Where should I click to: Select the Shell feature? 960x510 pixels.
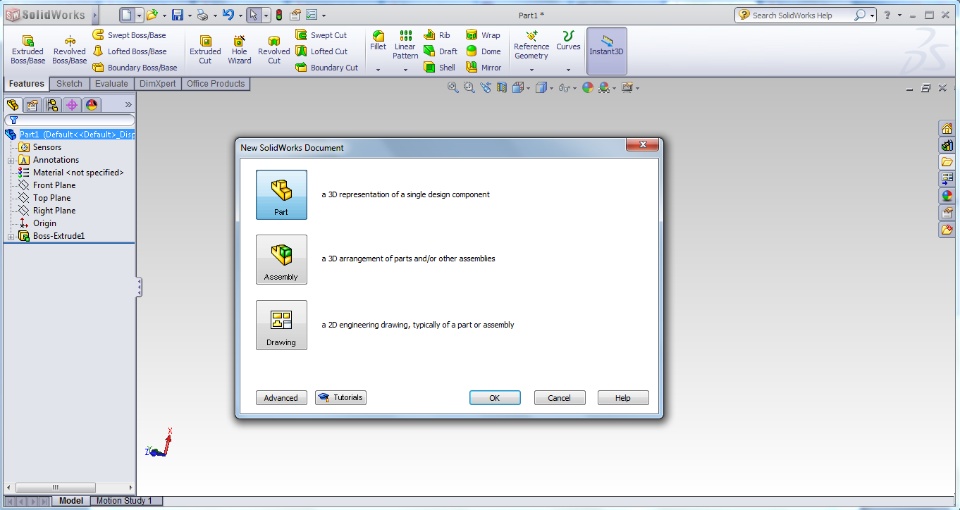[440, 67]
